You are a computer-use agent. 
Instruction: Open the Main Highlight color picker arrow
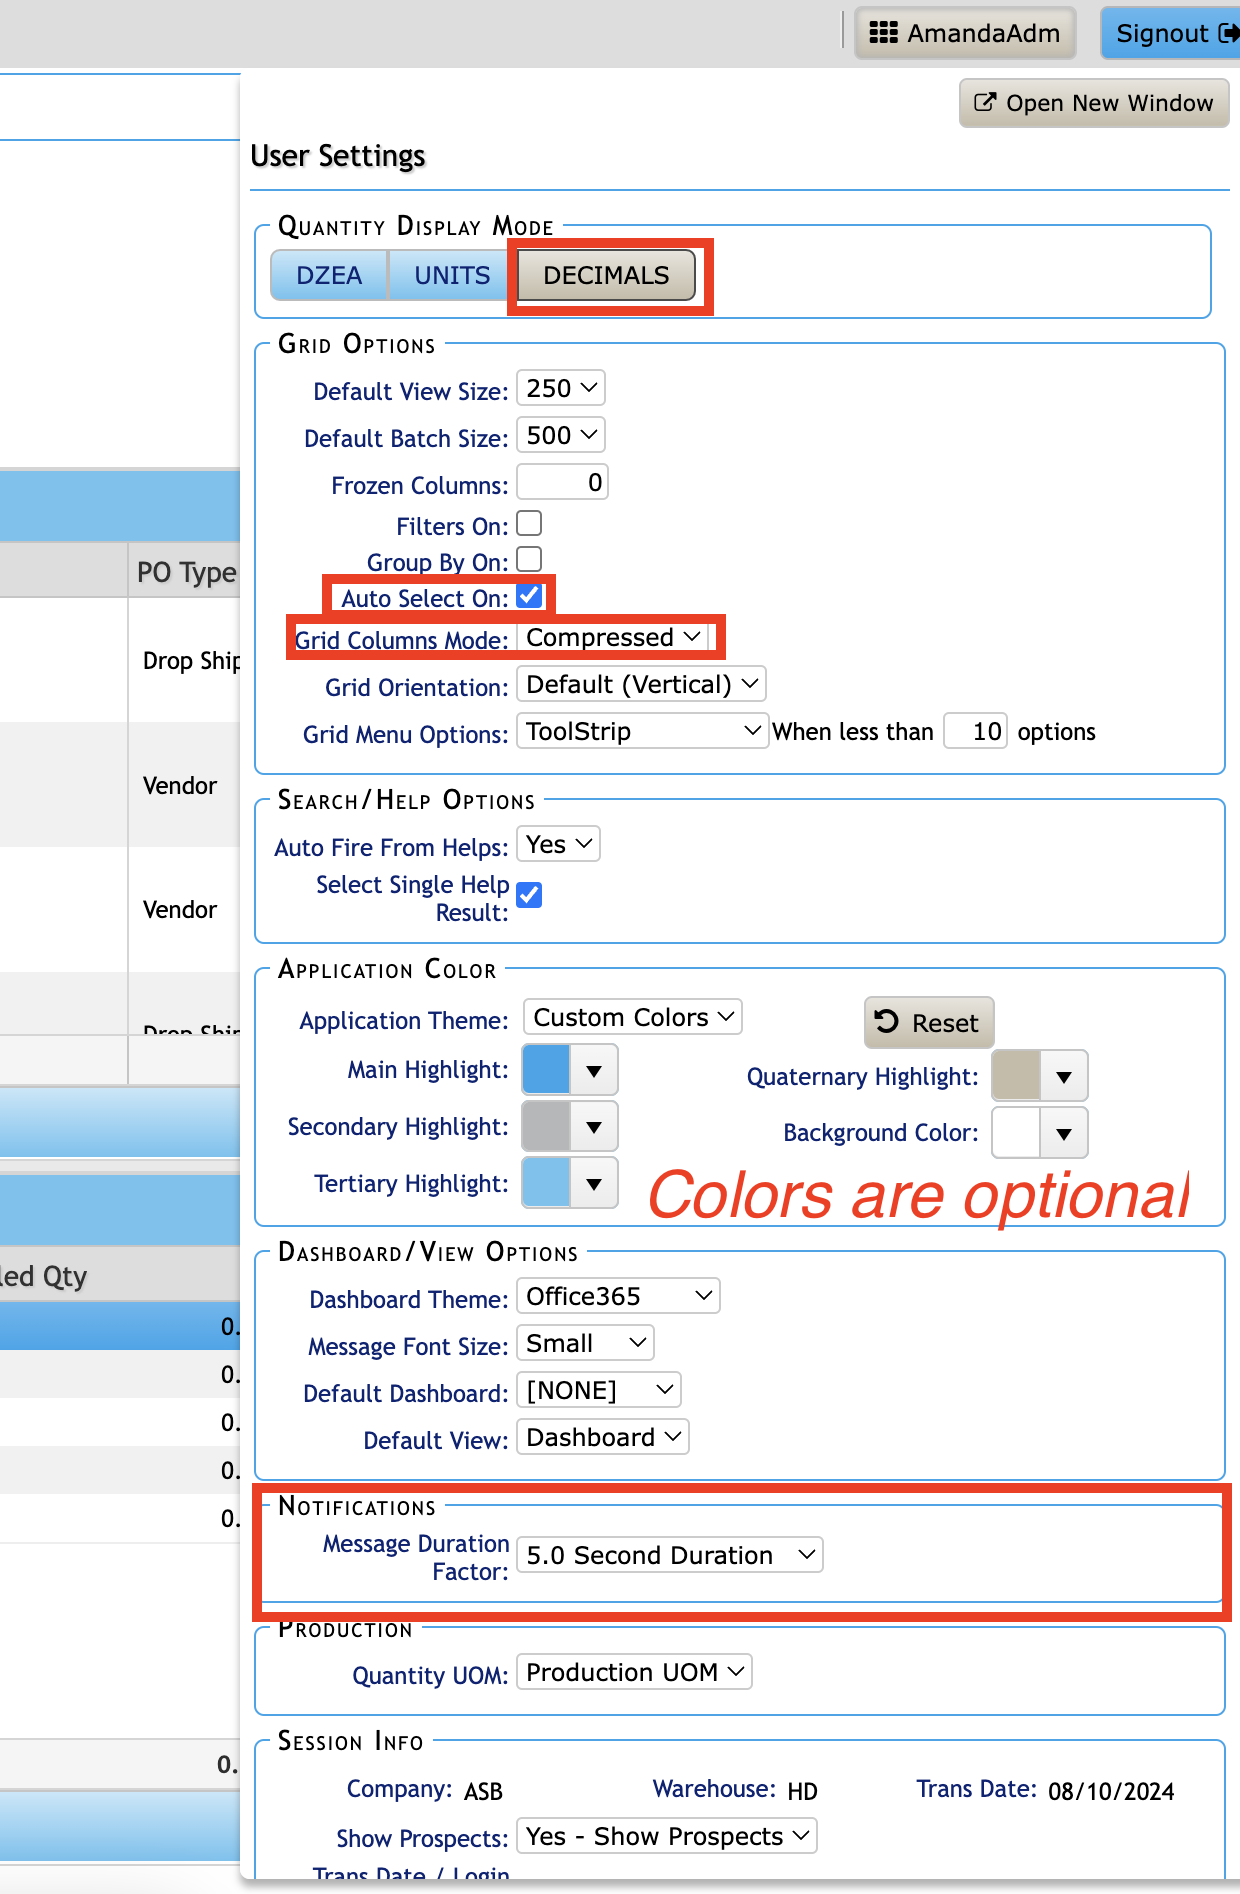(x=594, y=1071)
